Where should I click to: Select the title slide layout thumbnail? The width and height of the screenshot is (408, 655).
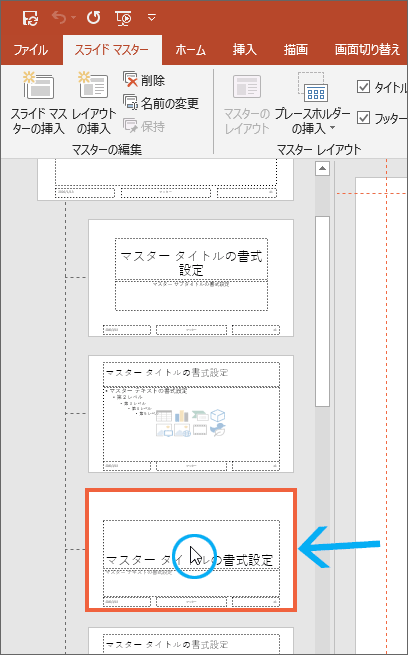click(191, 278)
